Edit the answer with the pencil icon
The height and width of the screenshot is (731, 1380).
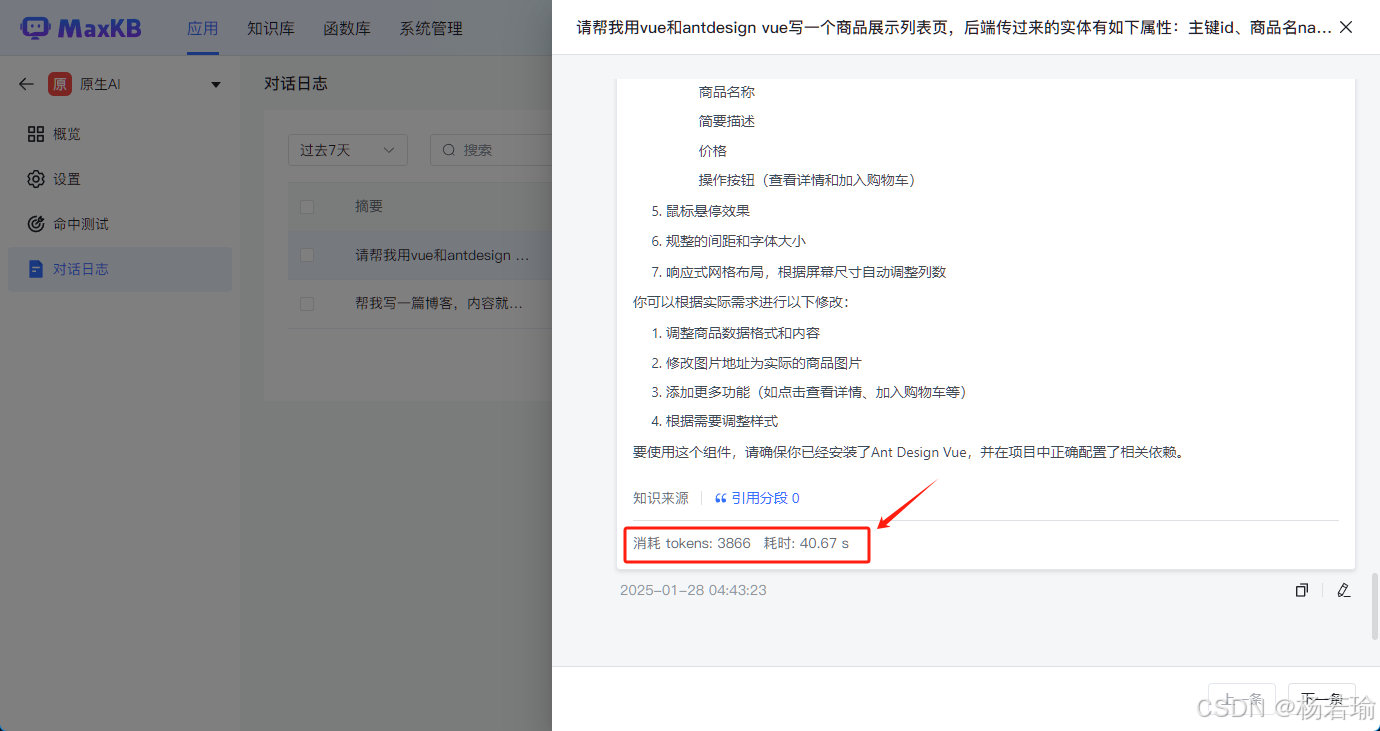(1344, 590)
